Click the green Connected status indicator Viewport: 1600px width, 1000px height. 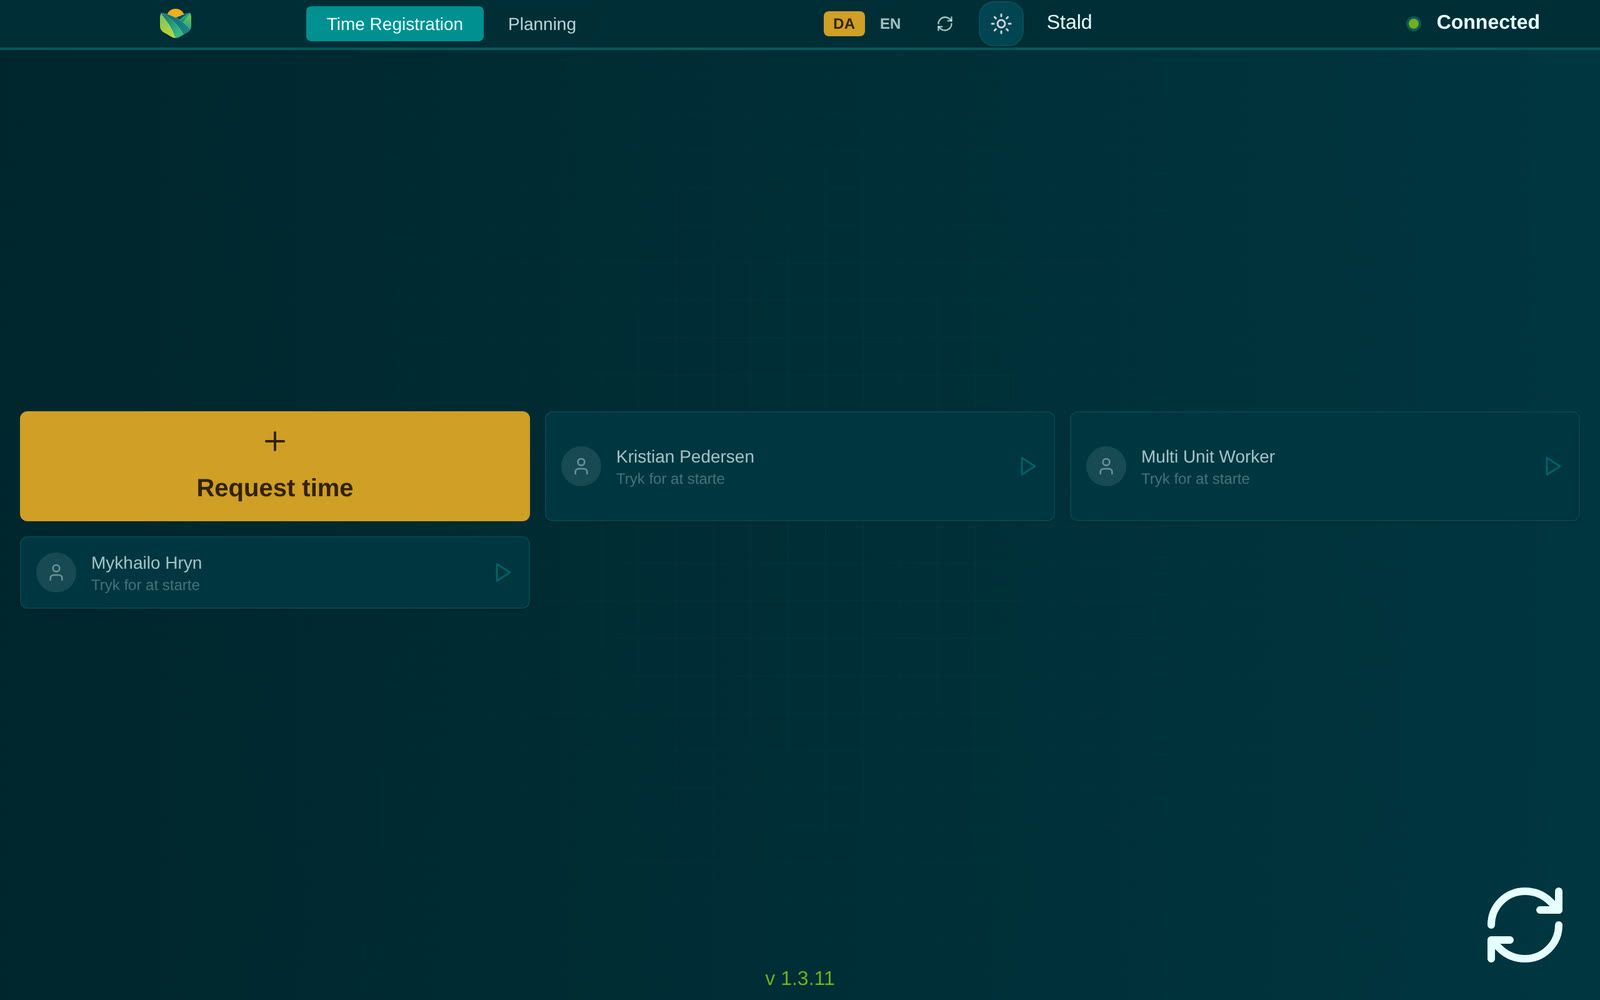coord(1413,23)
